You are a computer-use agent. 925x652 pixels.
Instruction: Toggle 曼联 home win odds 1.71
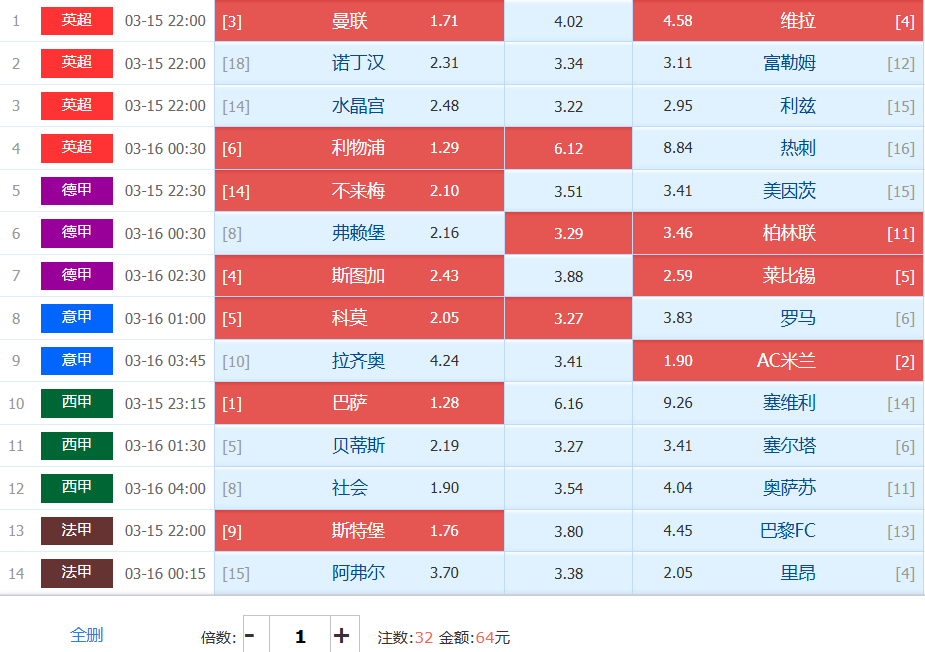click(x=359, y=21)
